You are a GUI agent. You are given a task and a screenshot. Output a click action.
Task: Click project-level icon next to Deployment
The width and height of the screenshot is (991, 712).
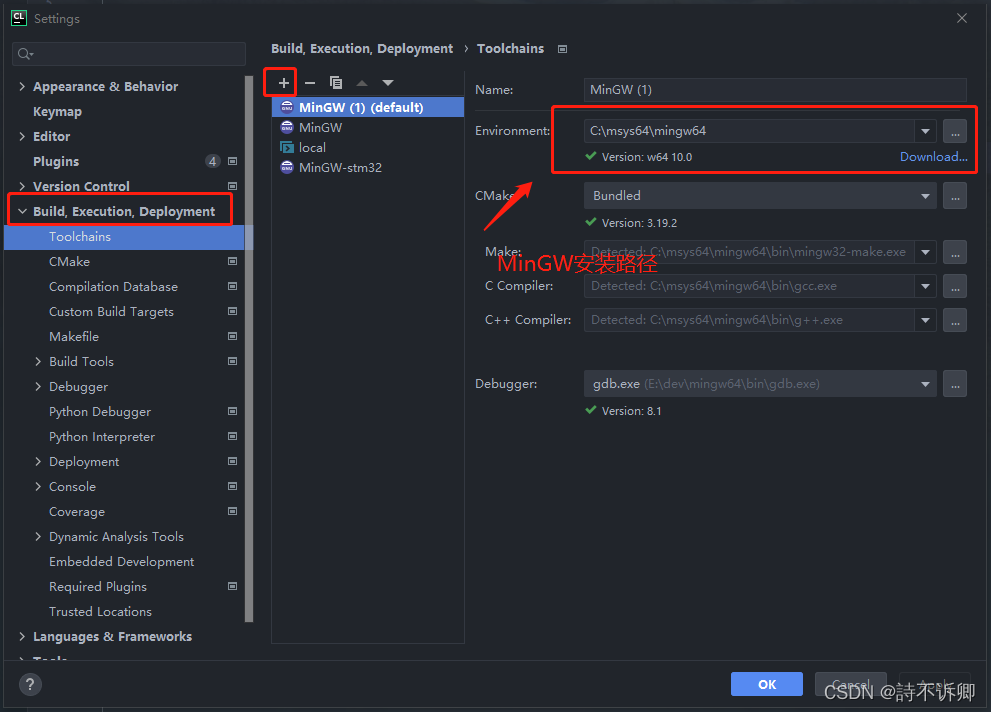pos(233,461)
